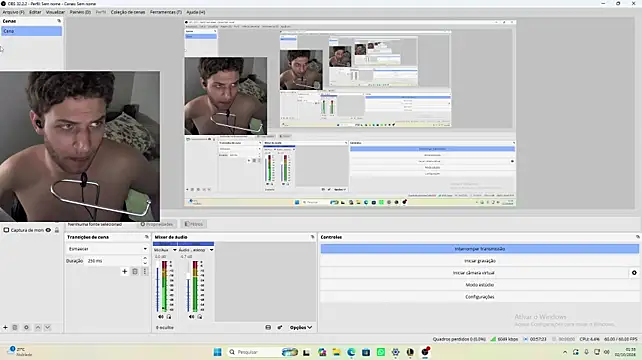Open the Painéis menu
Screen dimensions: 642x360
[x=80, y=12]
